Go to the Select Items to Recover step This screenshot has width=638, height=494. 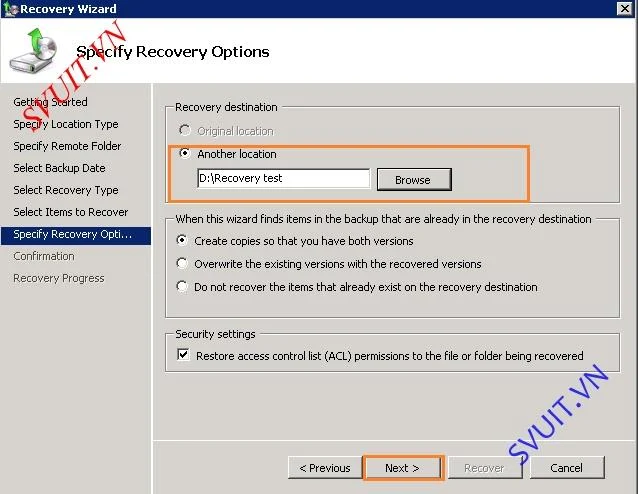coord(71,212)
